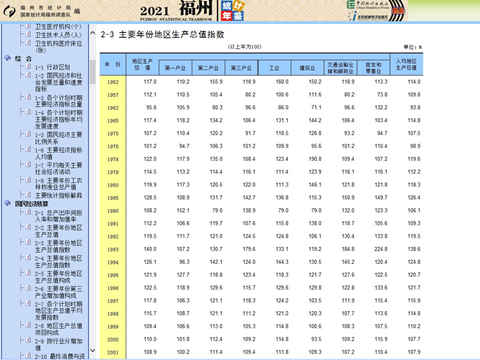The image size is (480, 360).
Task: Click the document icon beside 1-1 行政区划
Action: tap(28, 67)
